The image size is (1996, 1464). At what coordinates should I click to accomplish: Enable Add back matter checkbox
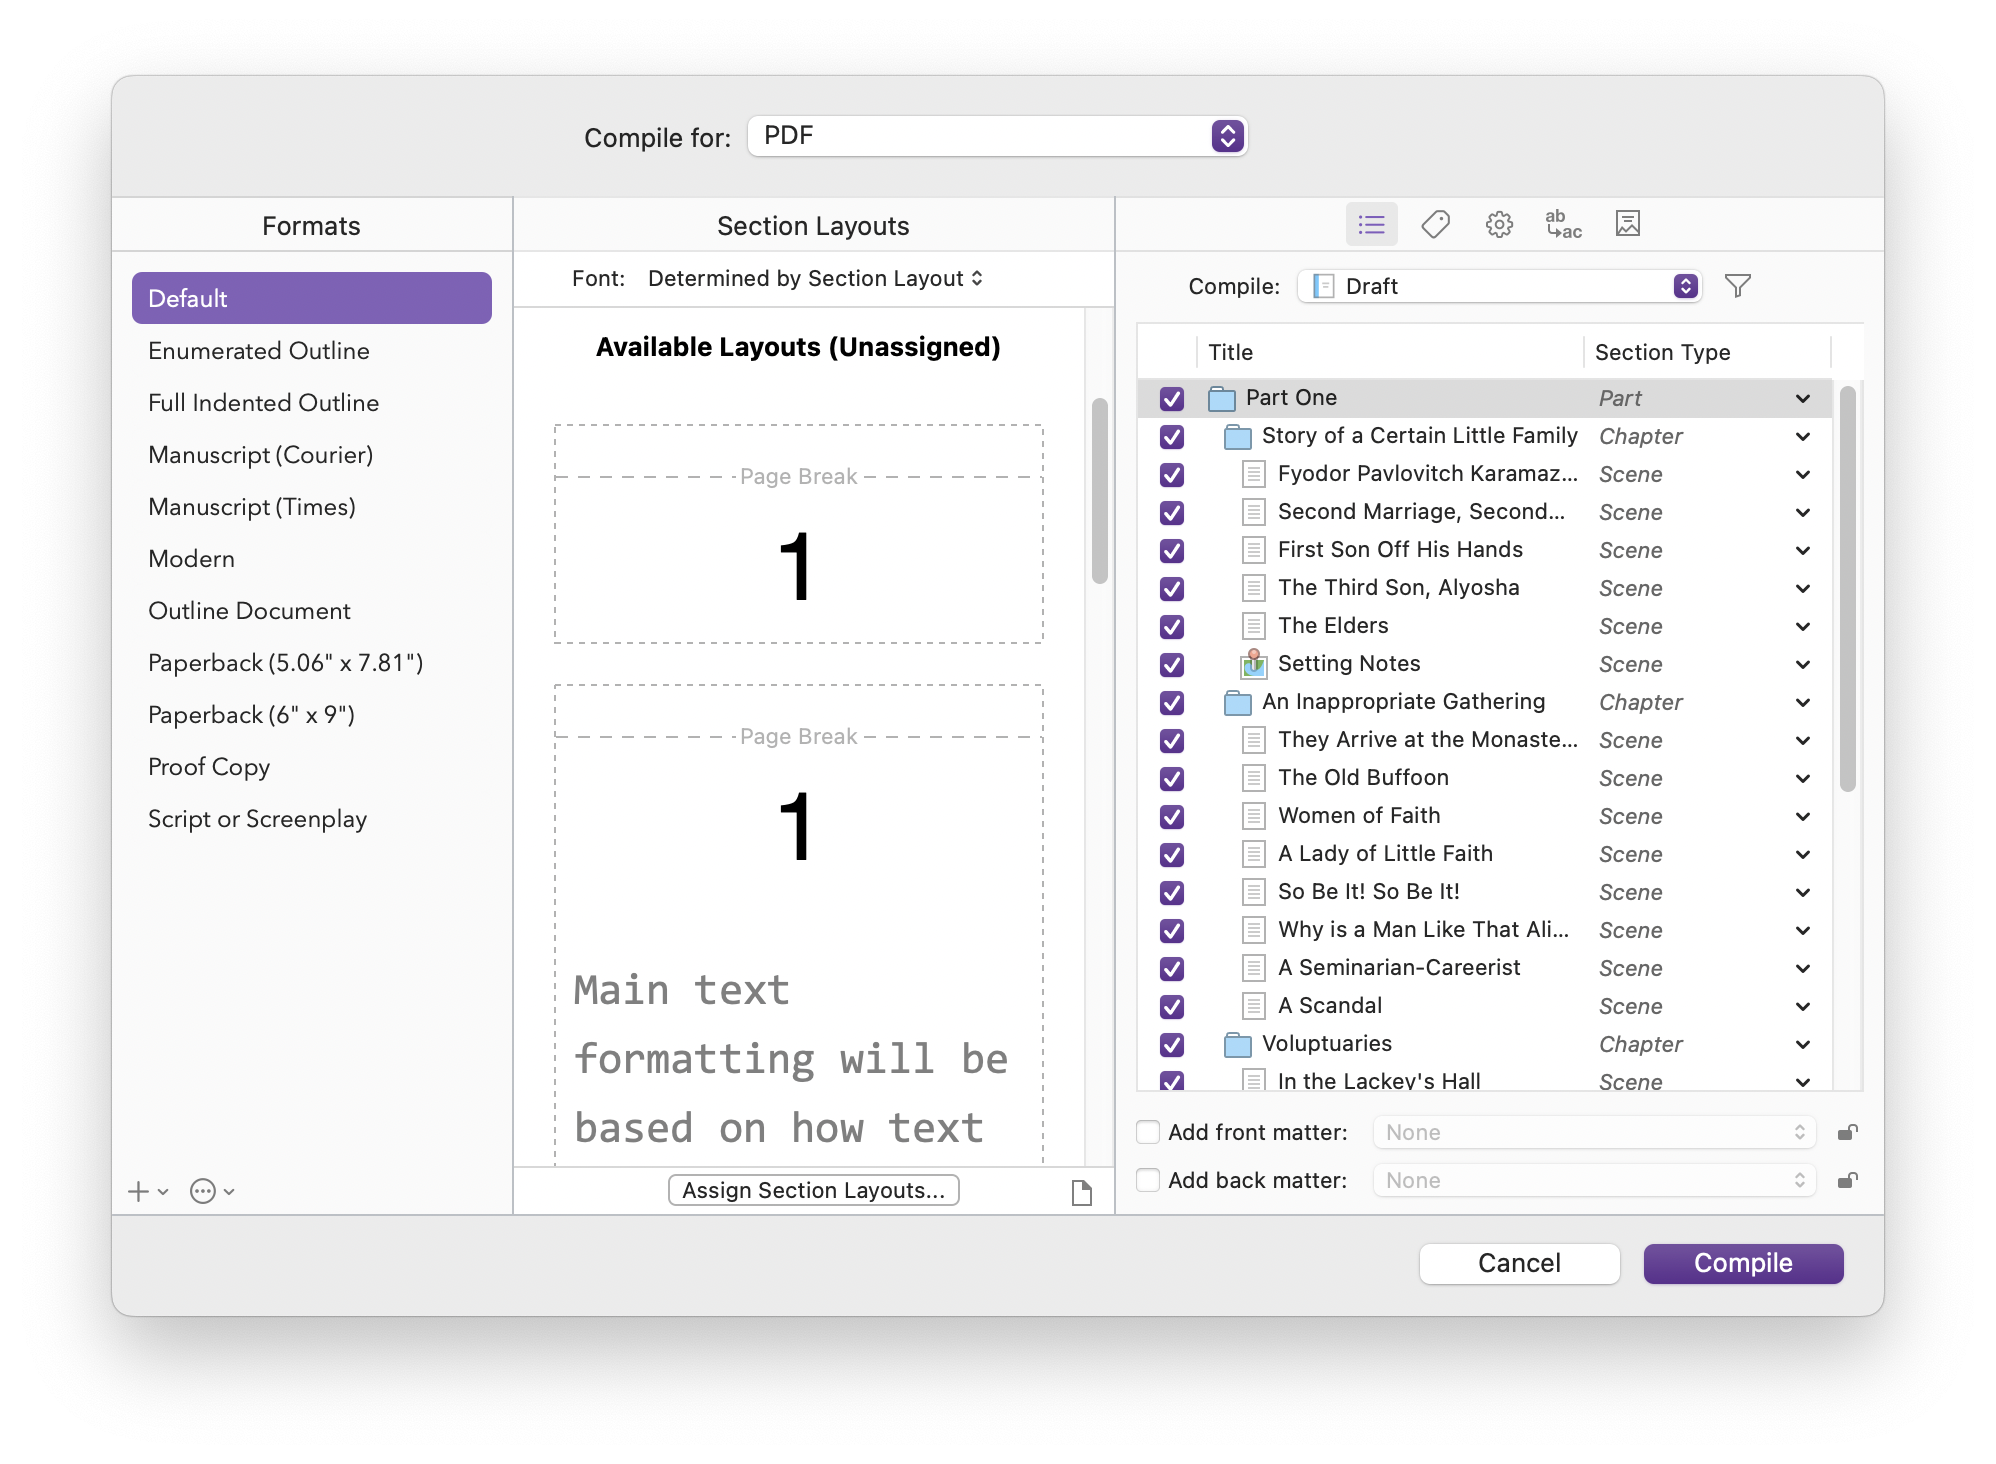tap(1149, 1181)
